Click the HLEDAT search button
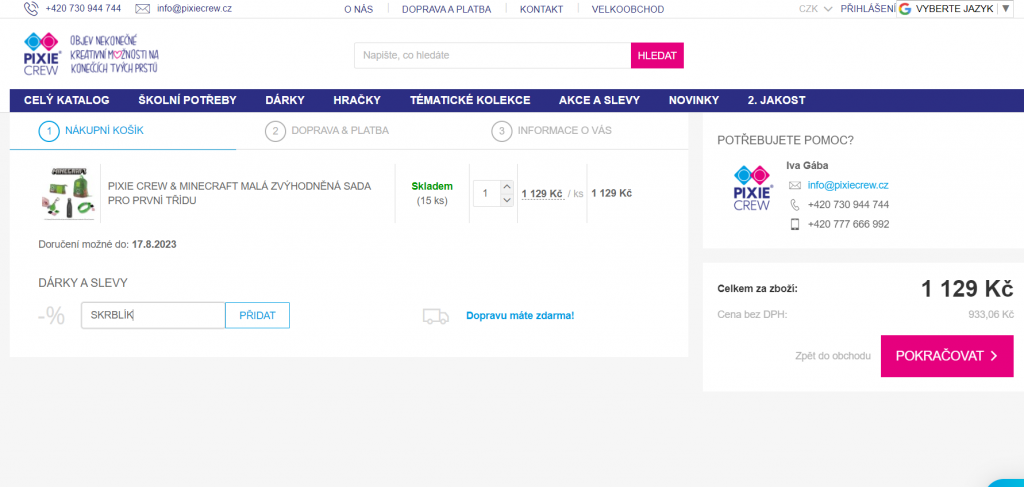Image resolution: width=1024 pixels, height=487 pixels. [x=657, y=55]
